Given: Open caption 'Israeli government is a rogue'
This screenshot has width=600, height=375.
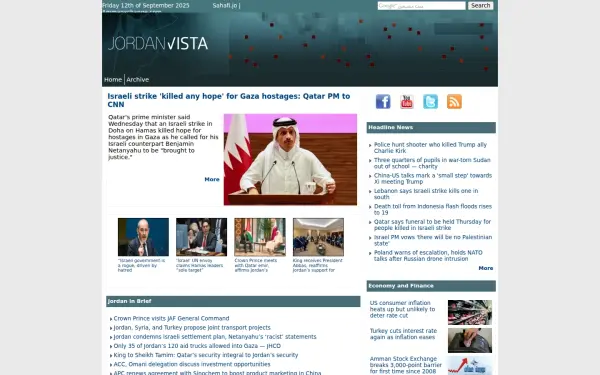Looking at the screenshot, I should pos(142,265).
